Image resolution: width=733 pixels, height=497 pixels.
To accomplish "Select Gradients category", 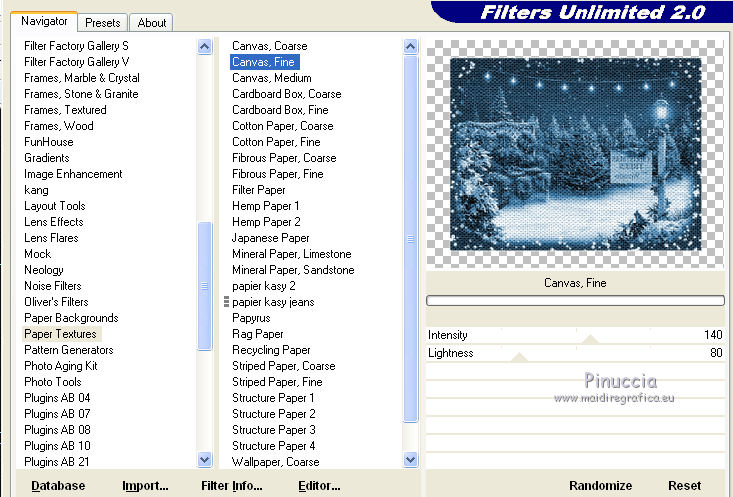I will pos(47,158).
